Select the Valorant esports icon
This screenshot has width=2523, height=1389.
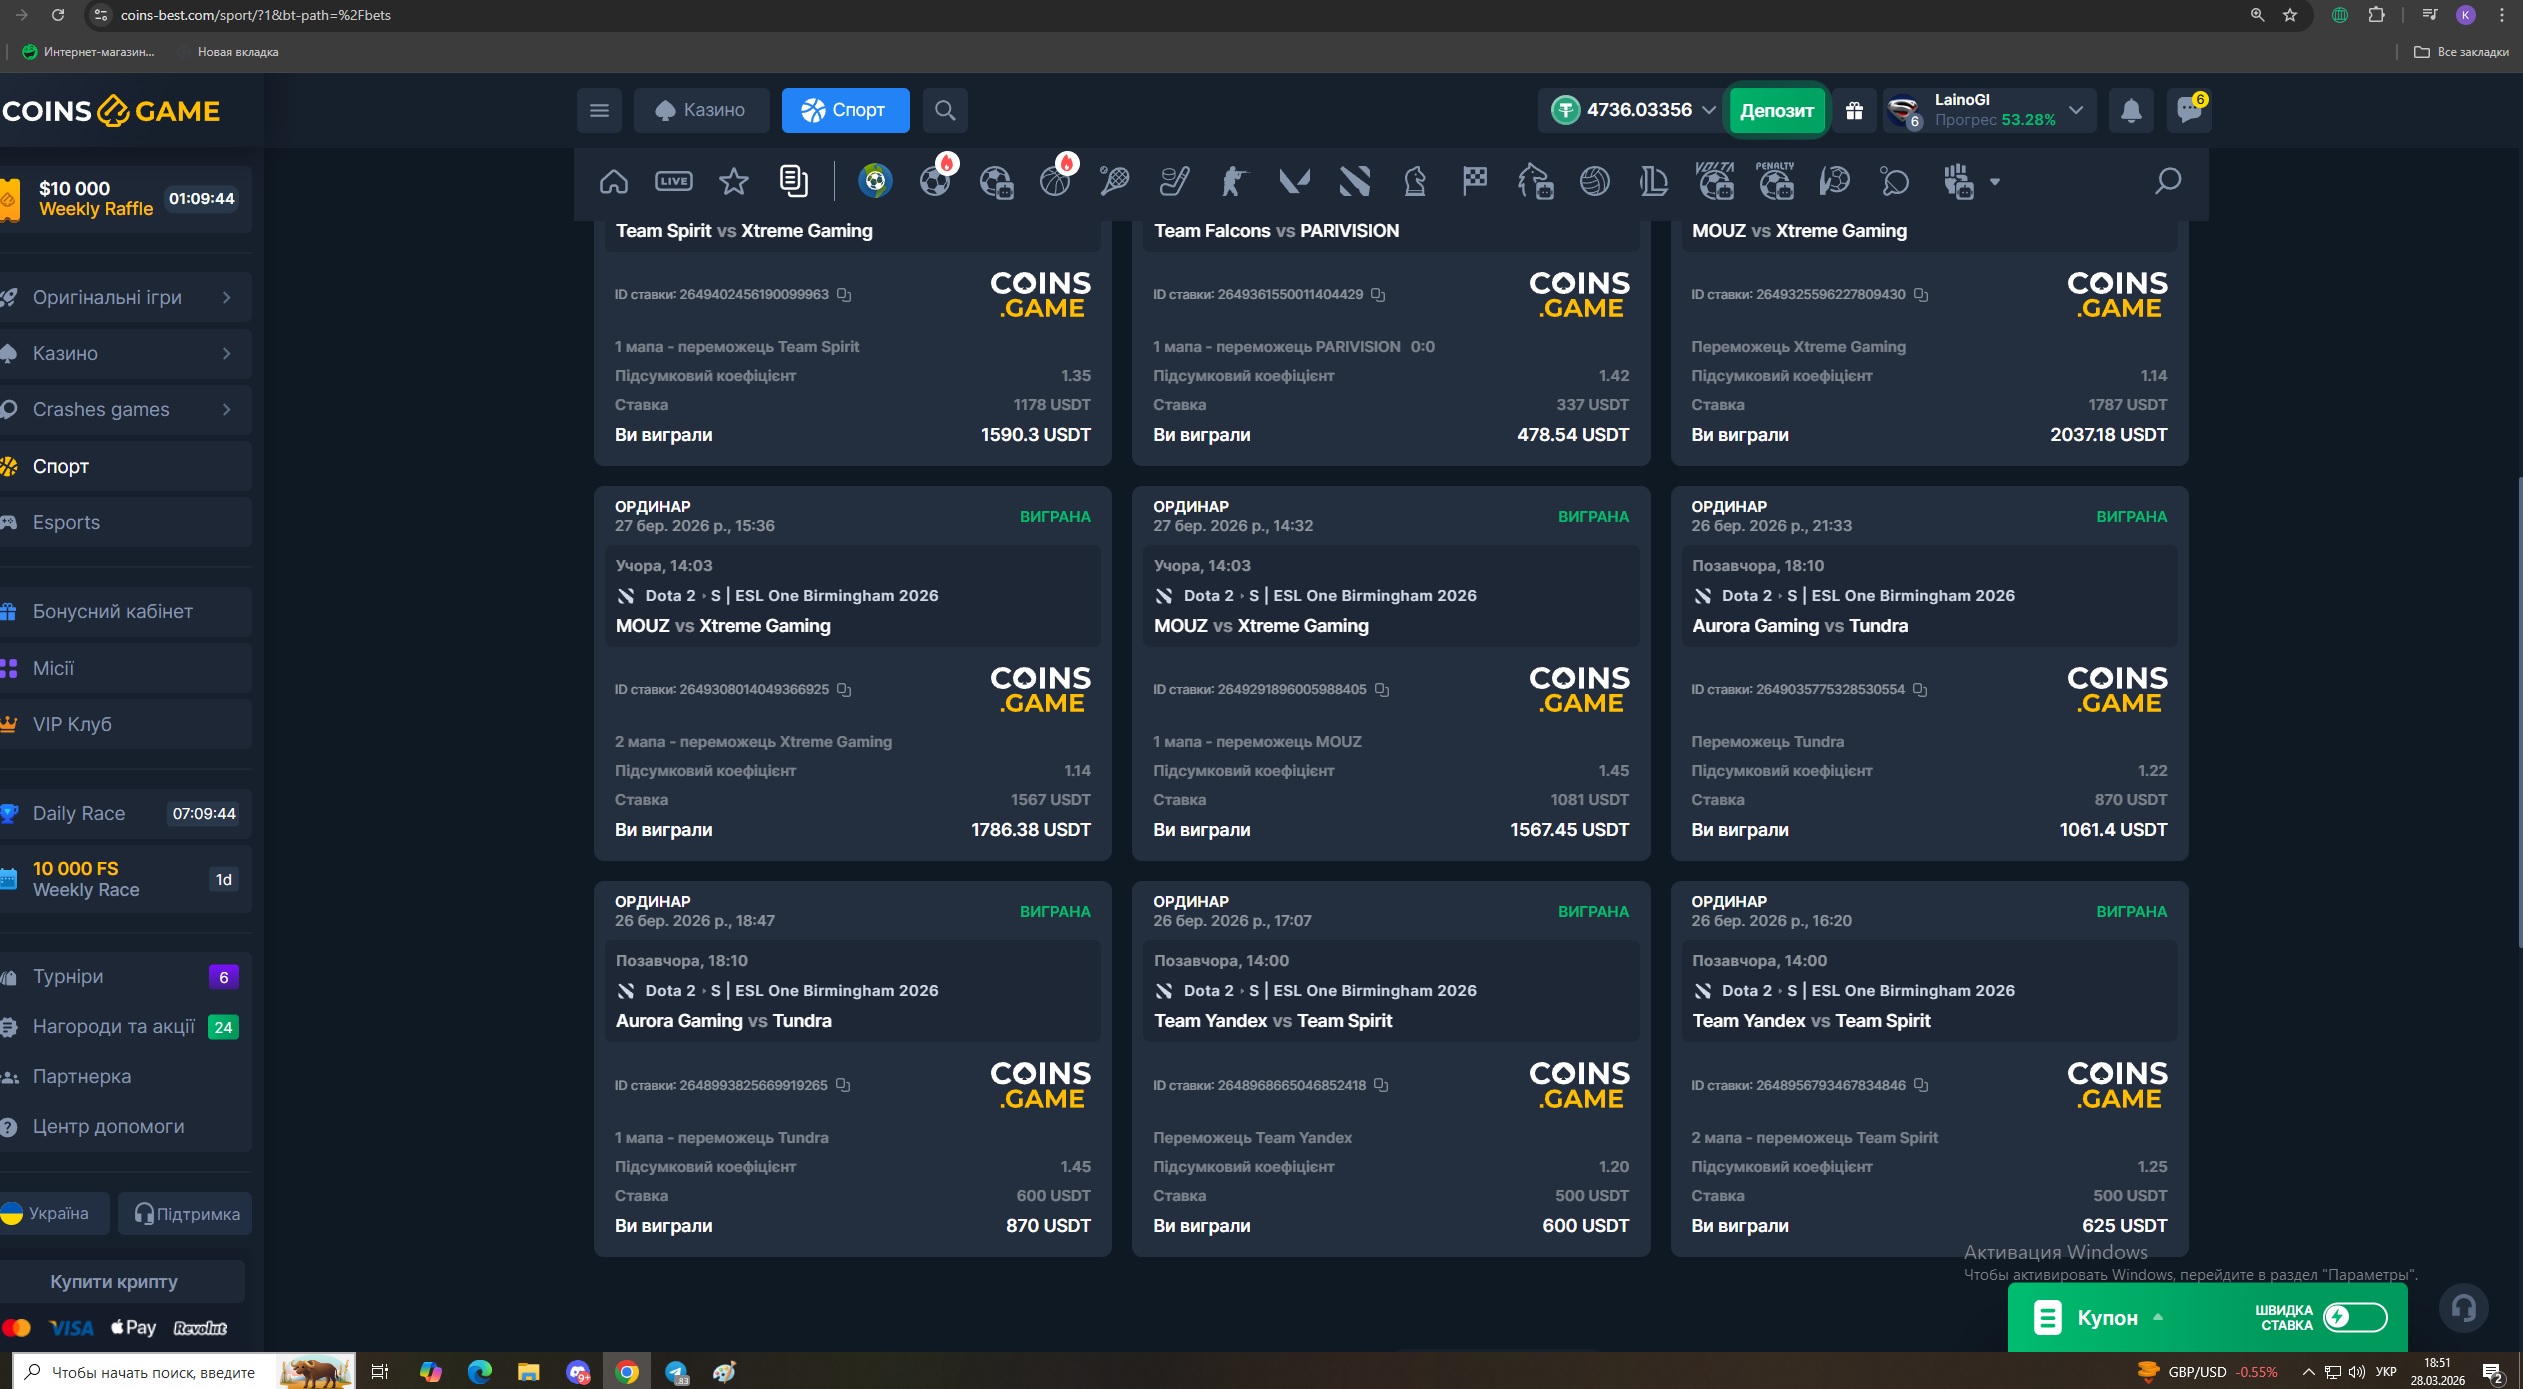[1294, 181]
